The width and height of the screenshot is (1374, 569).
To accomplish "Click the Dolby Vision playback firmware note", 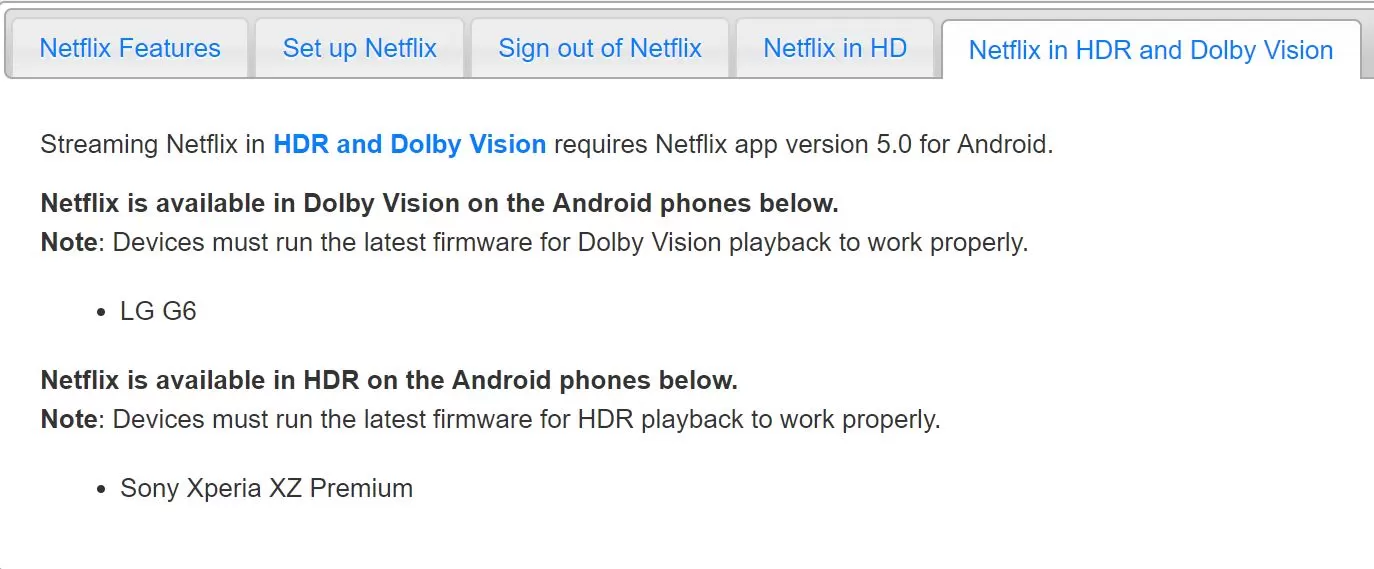I will [x=535, y=242].
